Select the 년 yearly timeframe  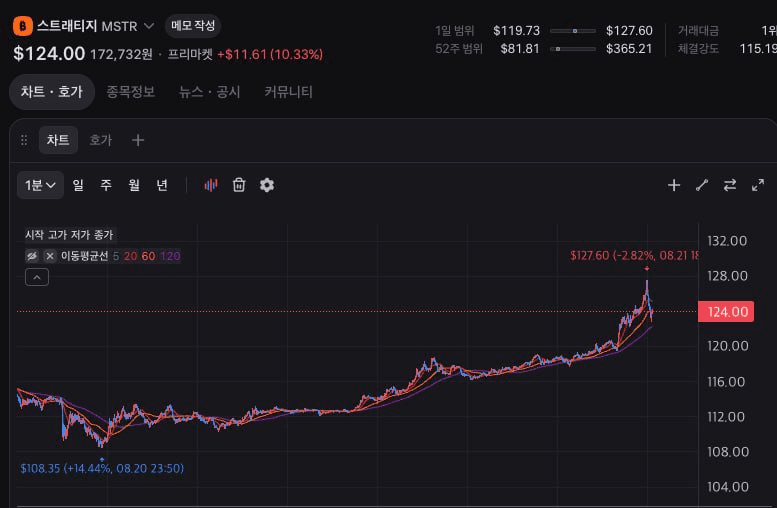[x=162, y=185]
